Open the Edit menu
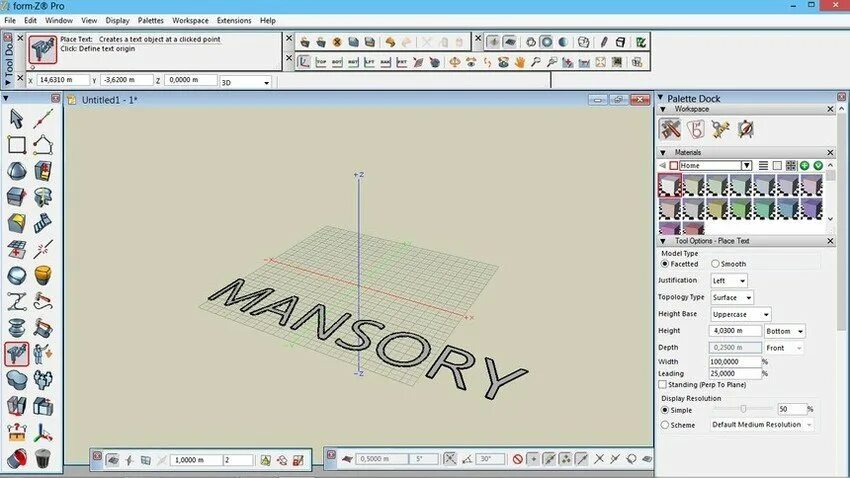 tap(30, 21)
